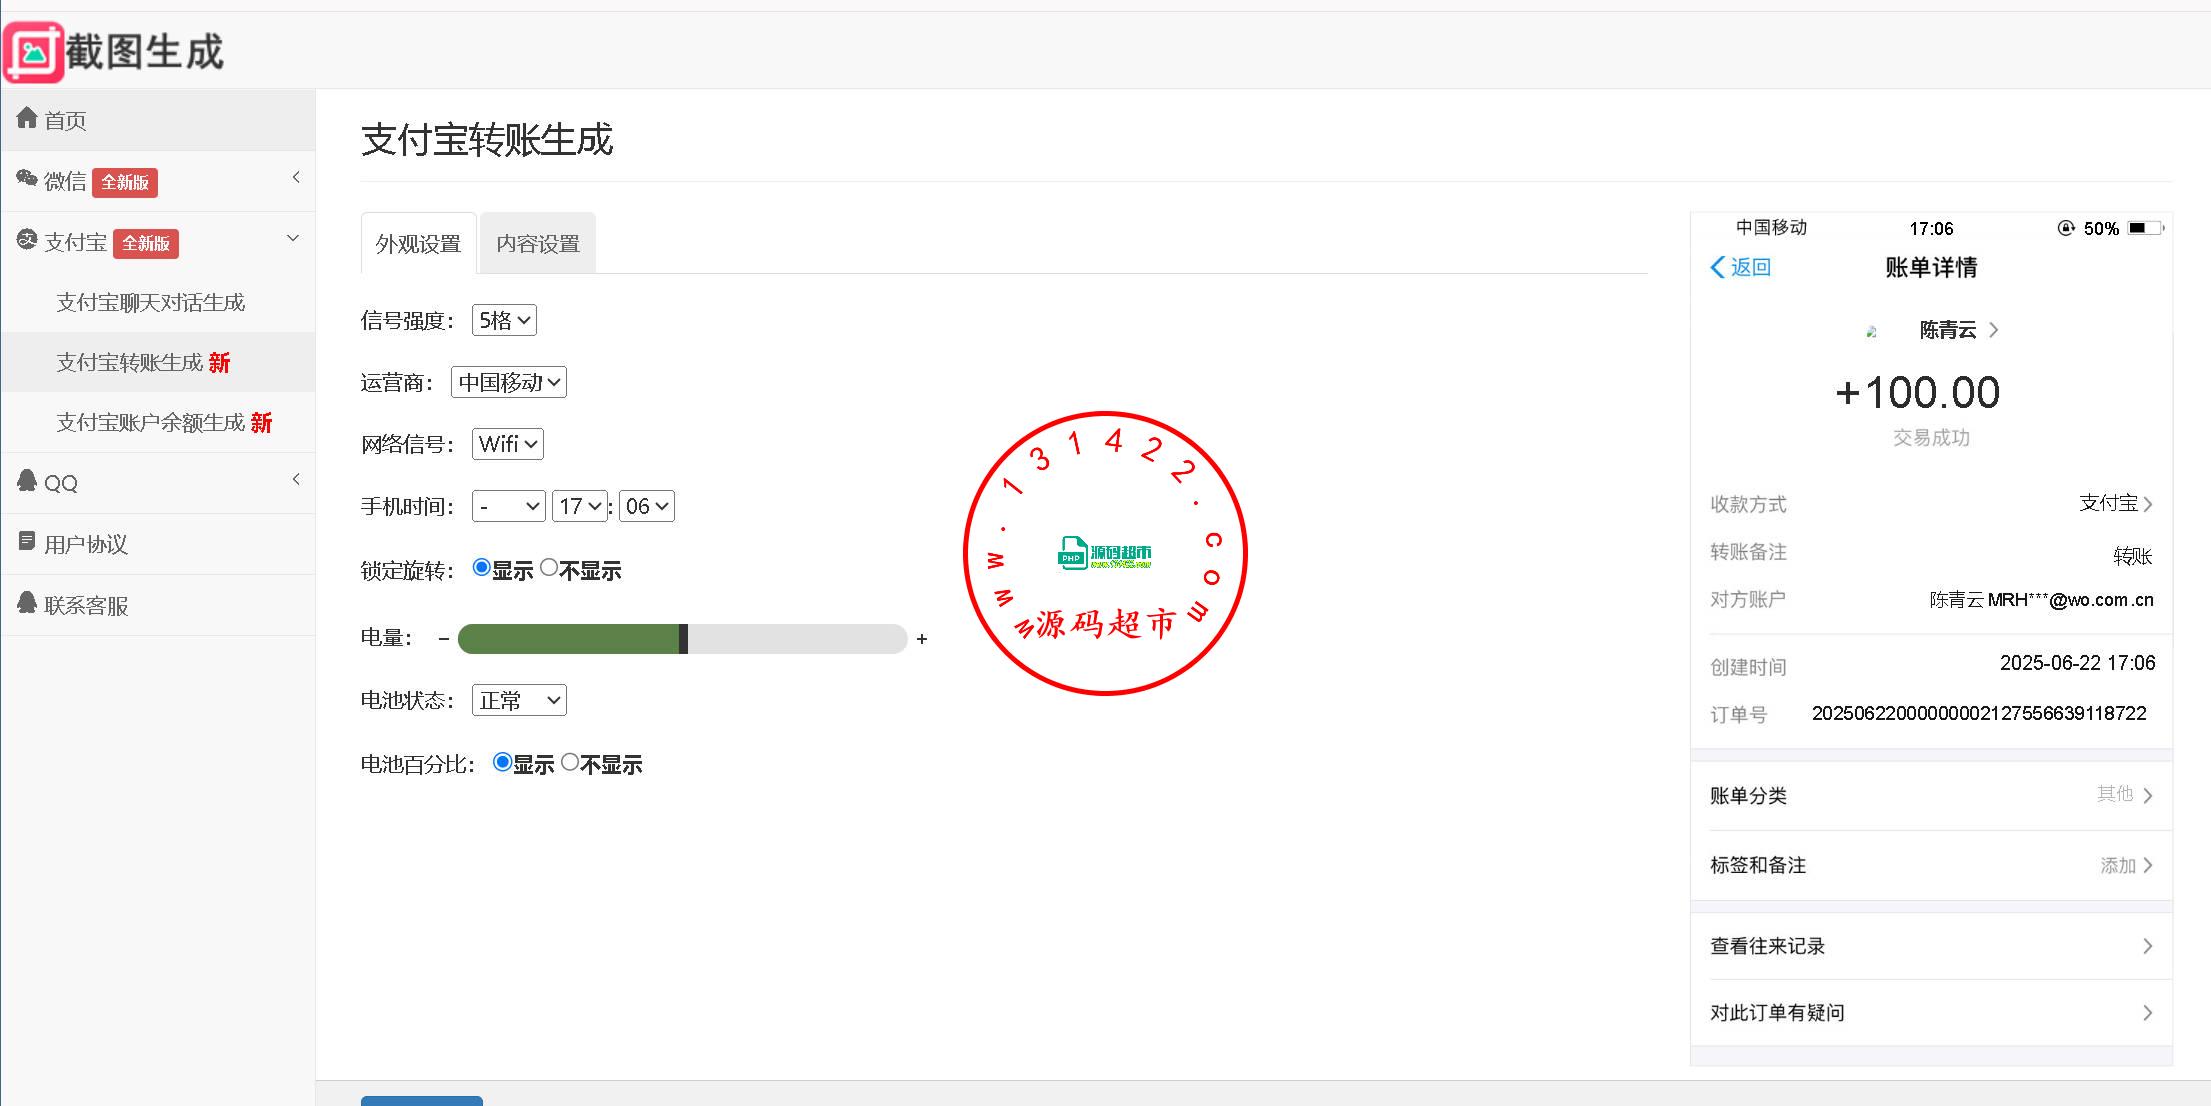The width and height of the screenshot is (2211, 1106).
Task: Collapse the 支付宝 sidebar menu chevron
Action: (x=293, y=238)
